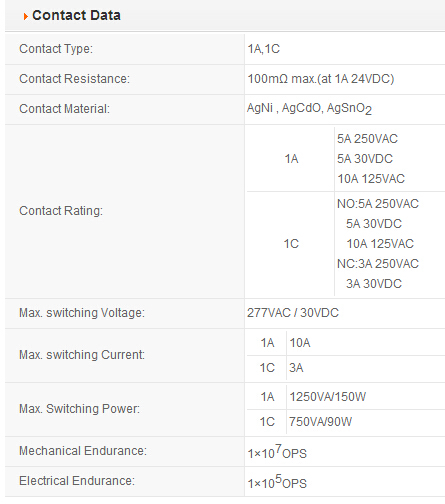Viewport: 445px width, 504px height.
Task: Click the Contact Type label
Action: [56, 49]
